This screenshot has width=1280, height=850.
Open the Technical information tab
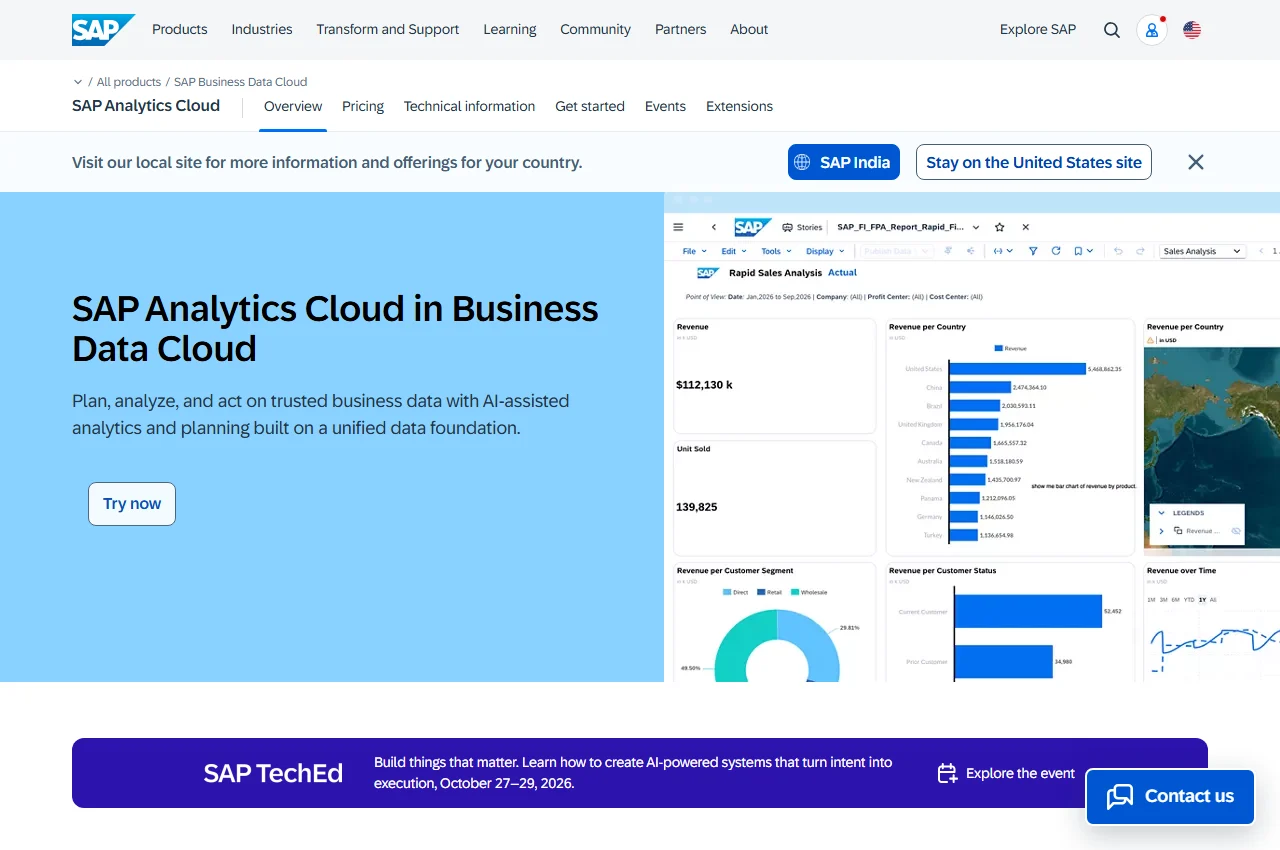pos(469,106)
